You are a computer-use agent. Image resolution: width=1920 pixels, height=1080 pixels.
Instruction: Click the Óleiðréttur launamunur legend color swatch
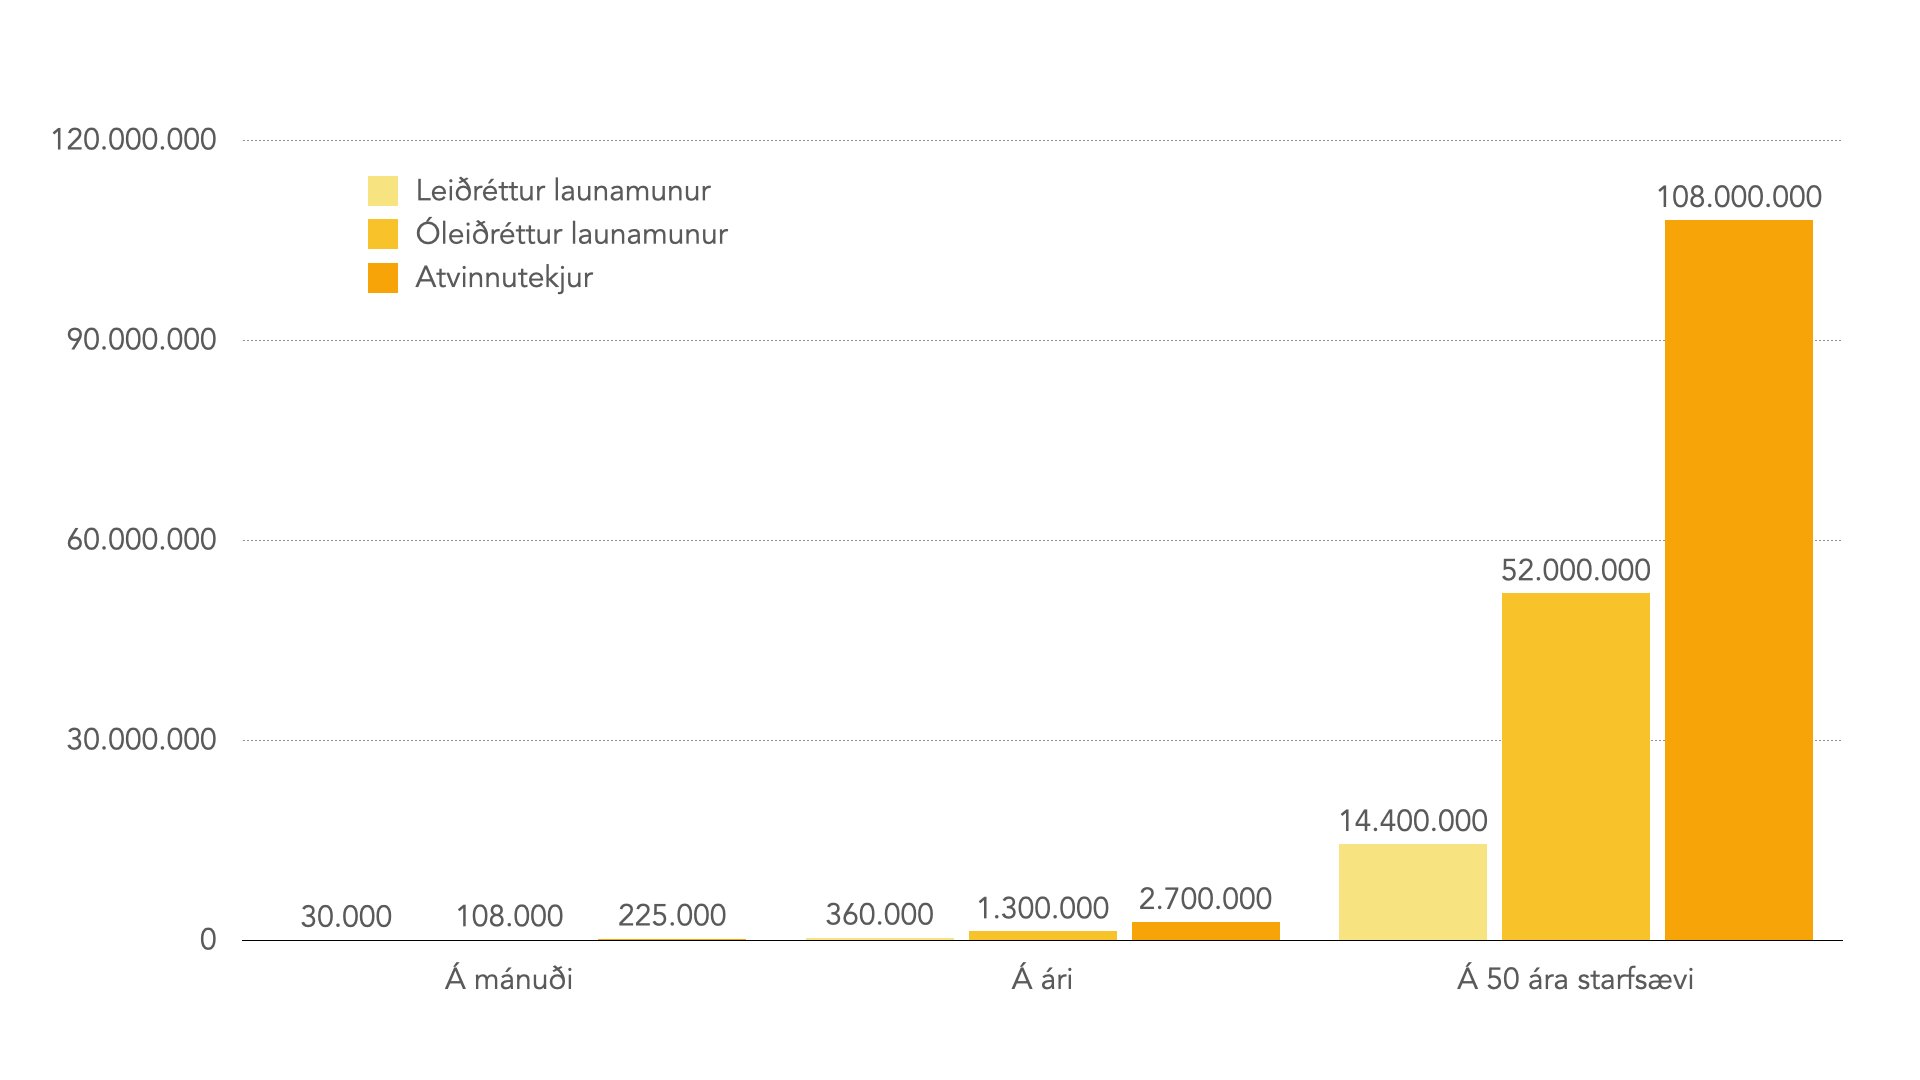[383, 234]
